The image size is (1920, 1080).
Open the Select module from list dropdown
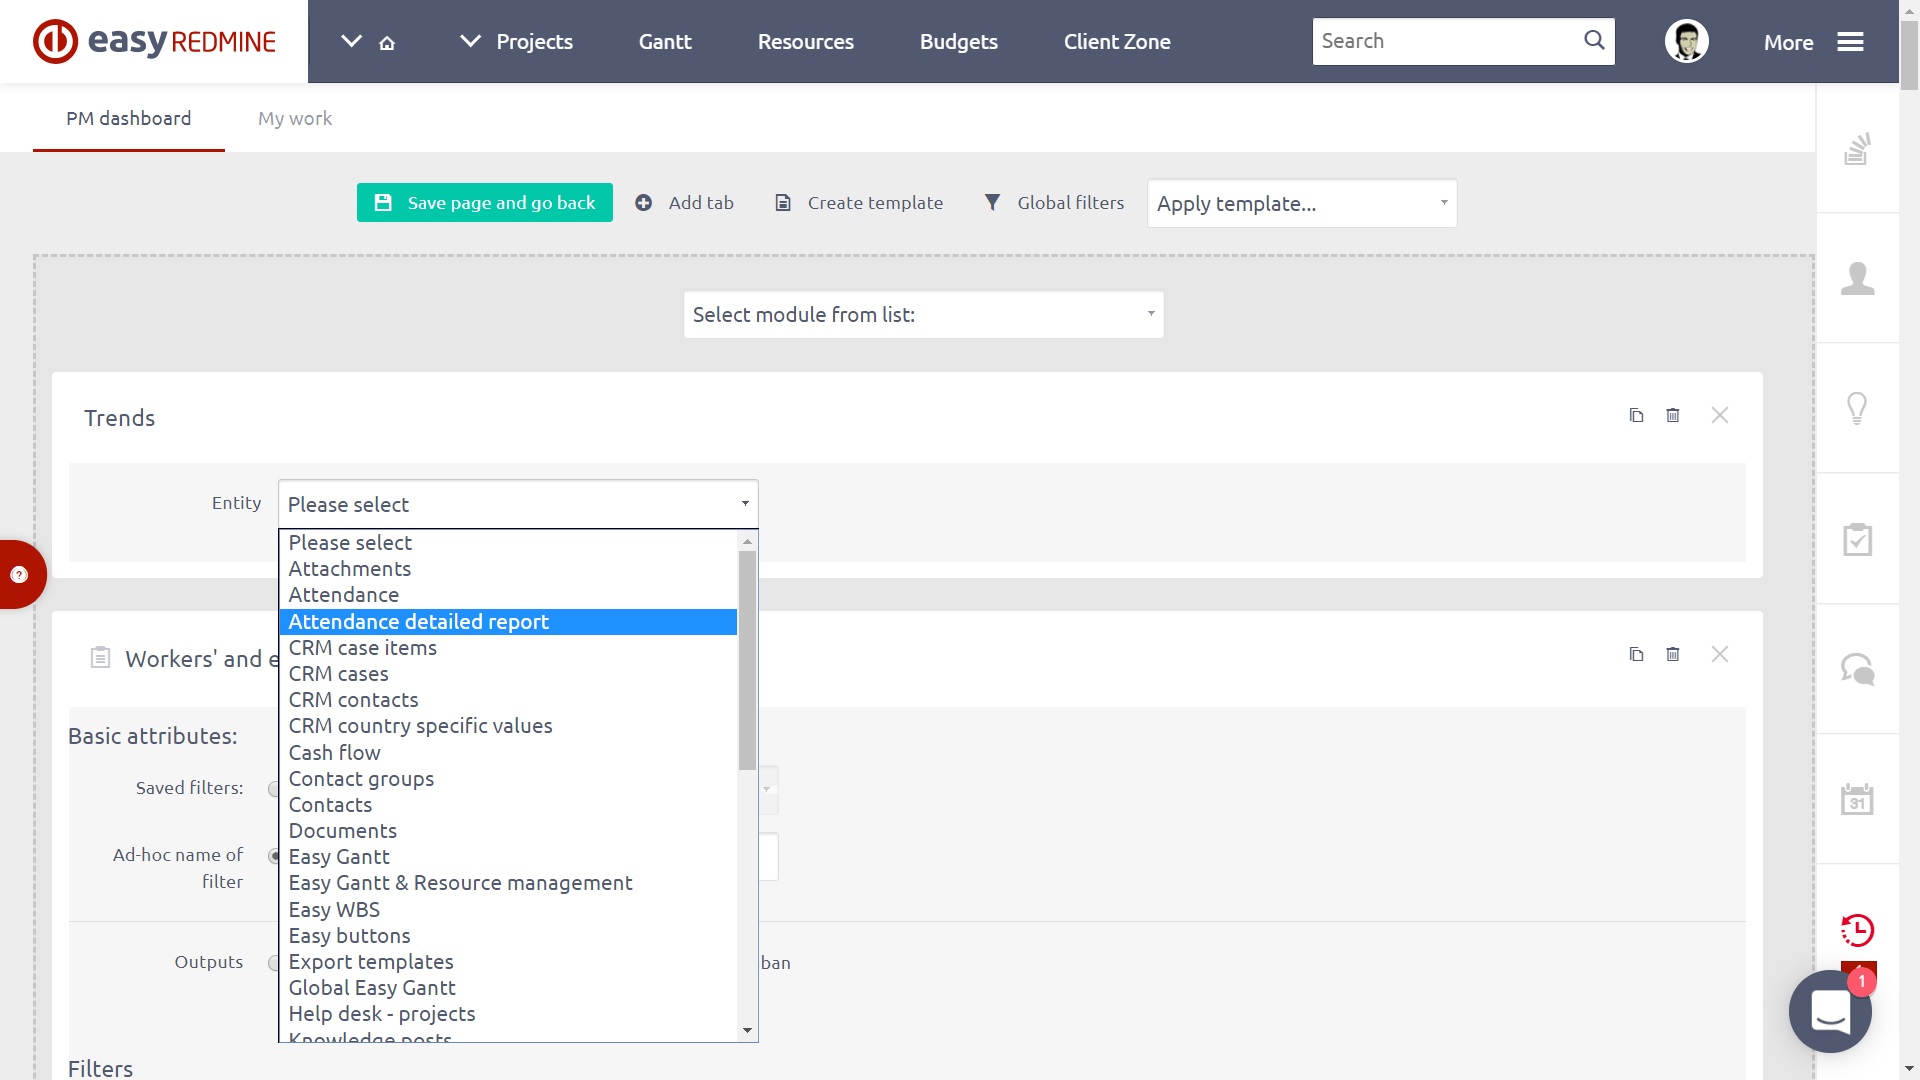coord(923,315)
